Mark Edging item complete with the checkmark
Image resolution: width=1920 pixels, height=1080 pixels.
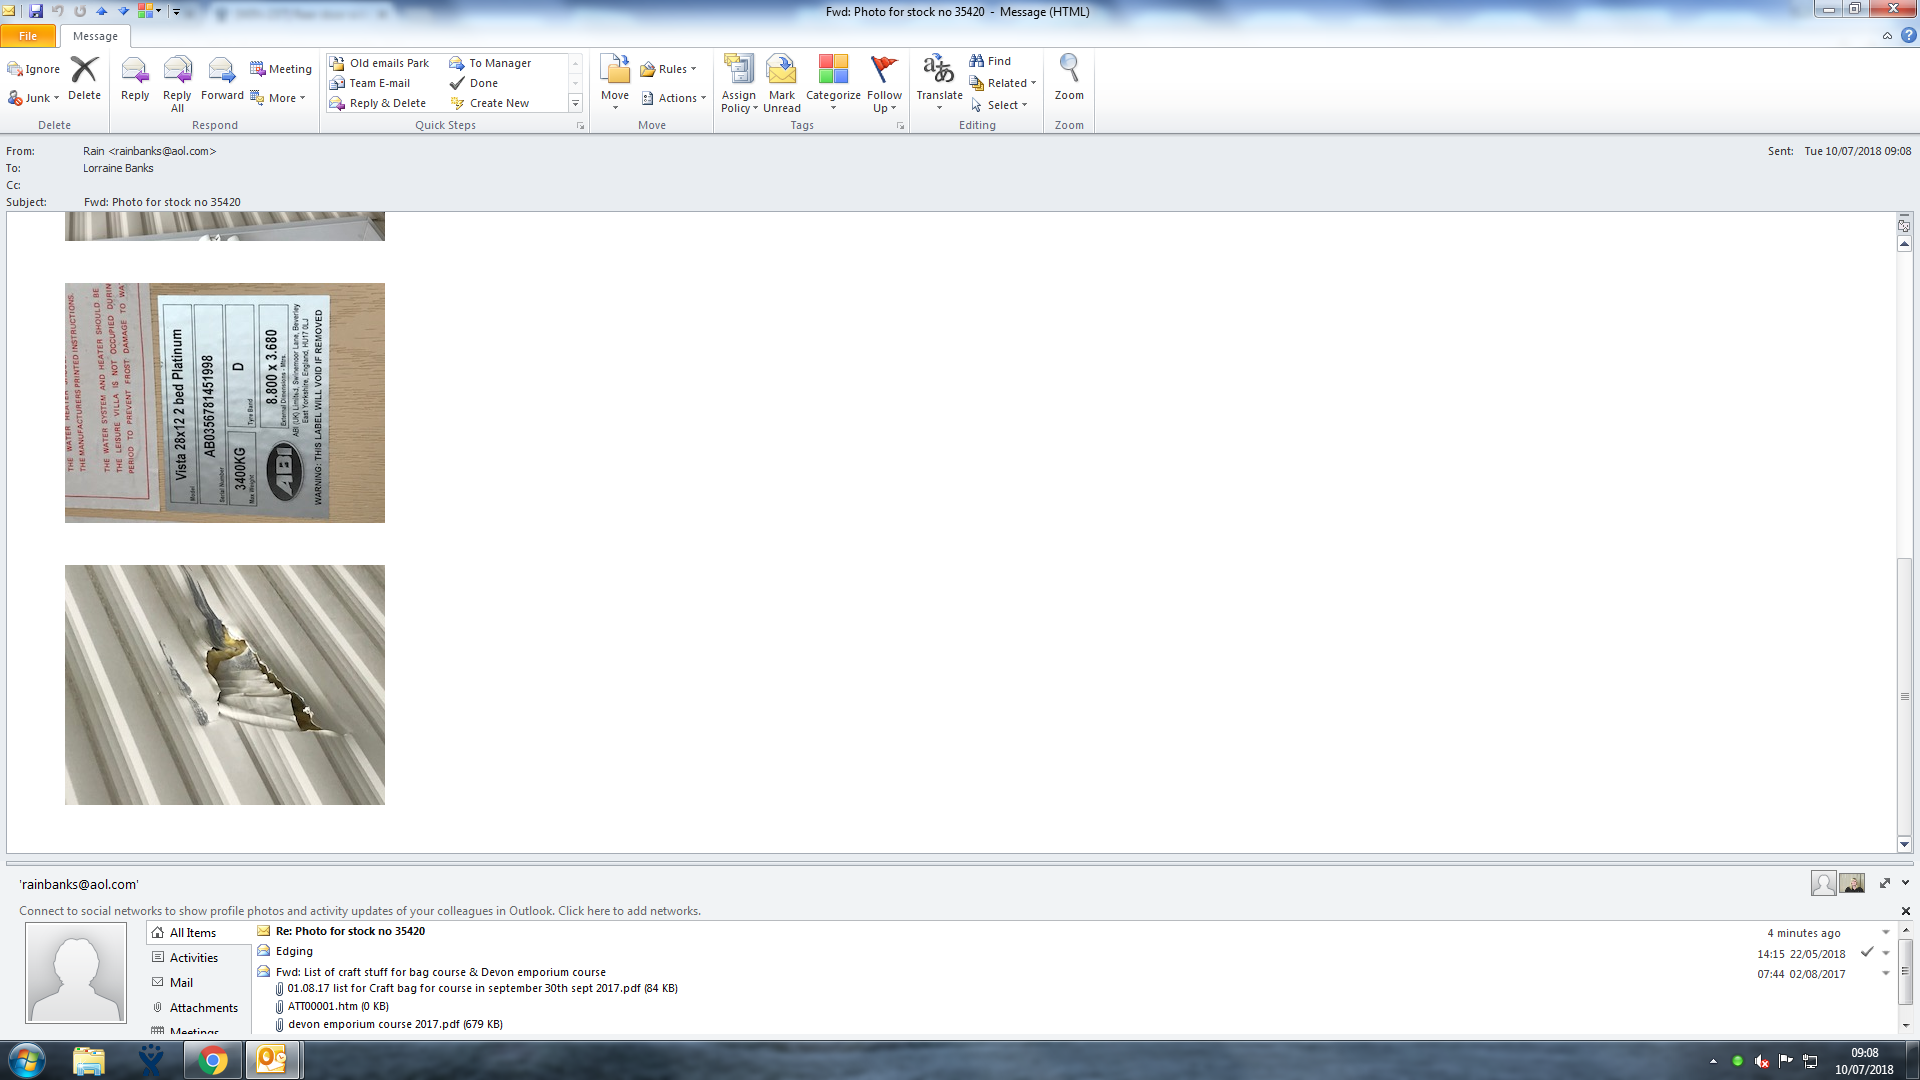(x=1867, y=952)
